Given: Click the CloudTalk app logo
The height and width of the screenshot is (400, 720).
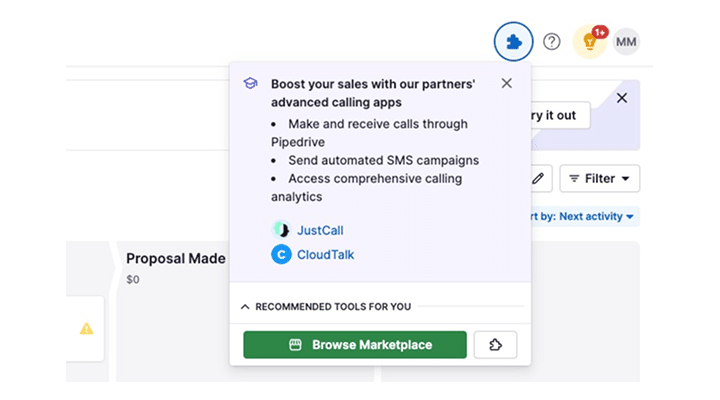Looking at the screenshot, I should click(x=281, y=254).
